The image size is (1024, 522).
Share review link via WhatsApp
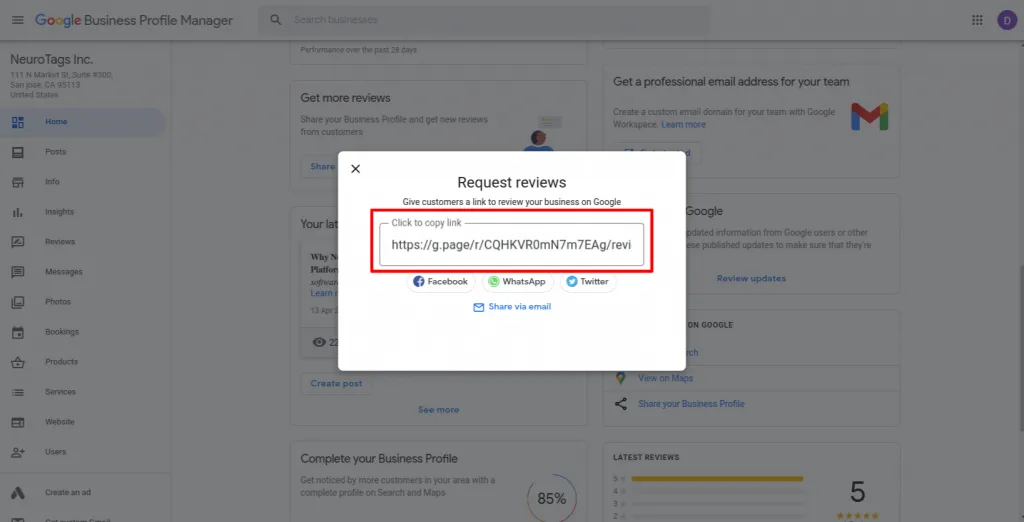518,282
